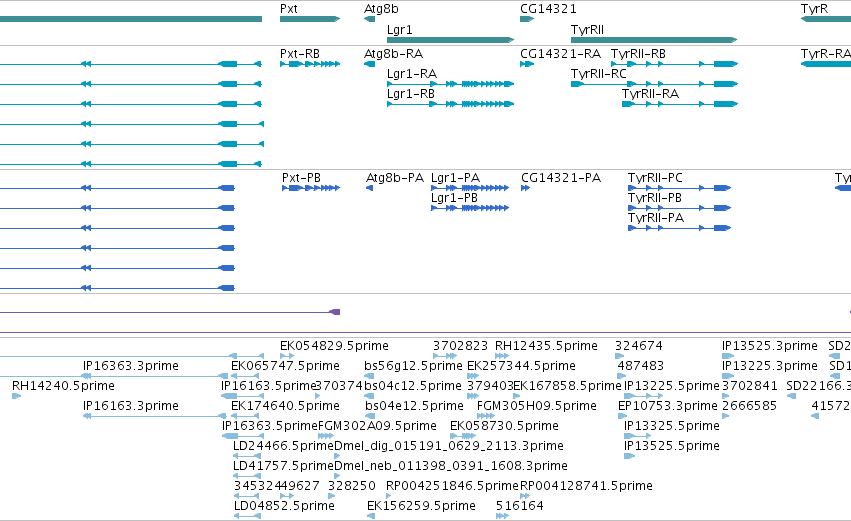Select the Pxt gene feature bar

[310, 19]
